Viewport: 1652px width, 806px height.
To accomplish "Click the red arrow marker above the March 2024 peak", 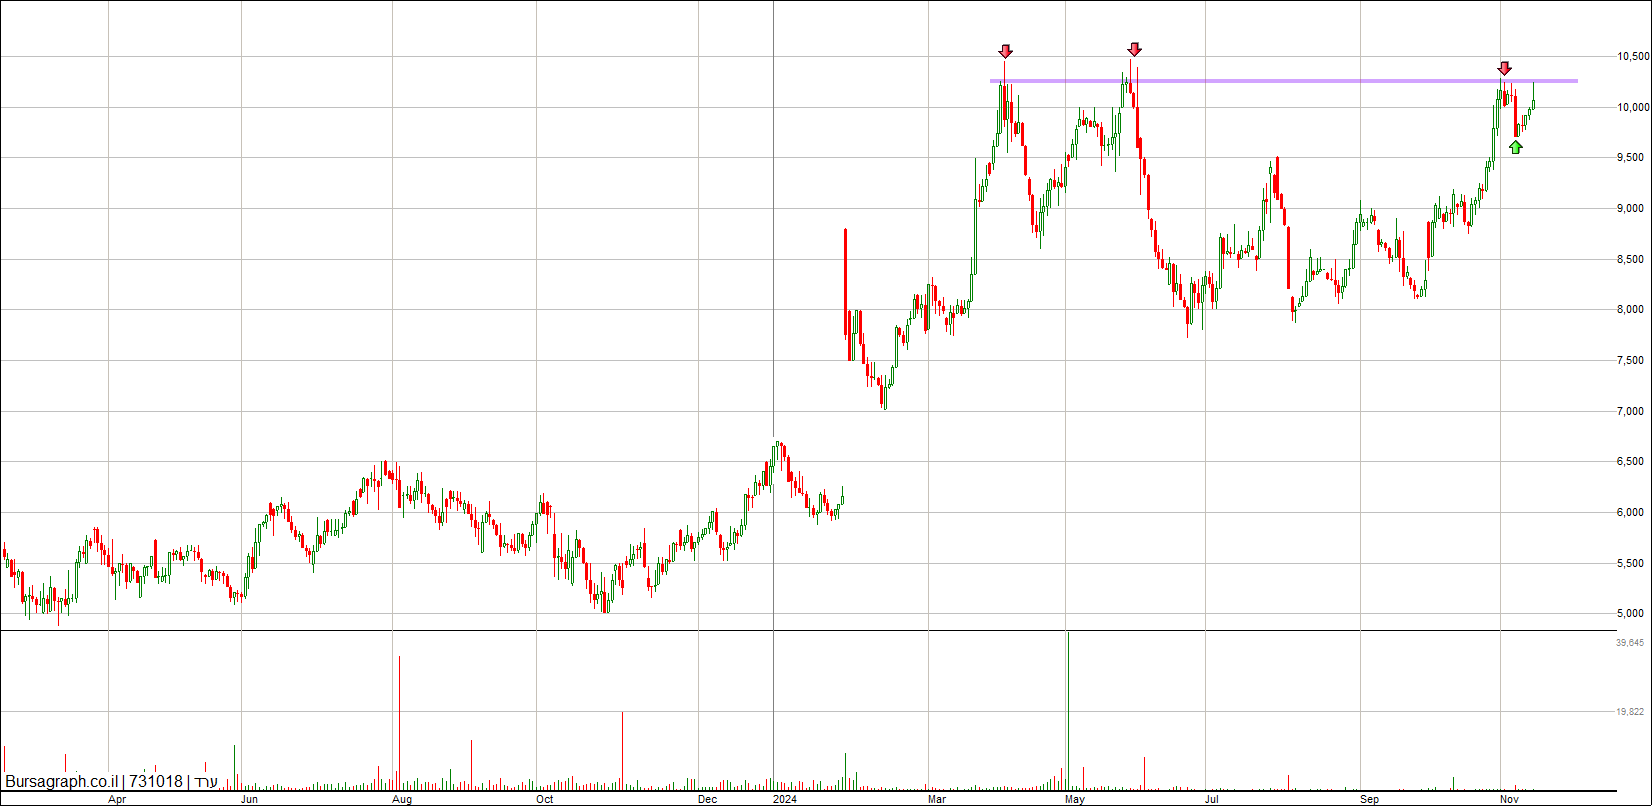I will pos(1006,51).
